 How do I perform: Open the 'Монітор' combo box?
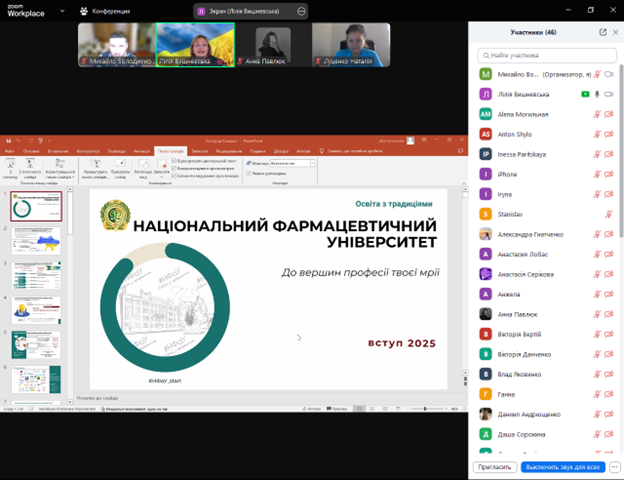292,163
